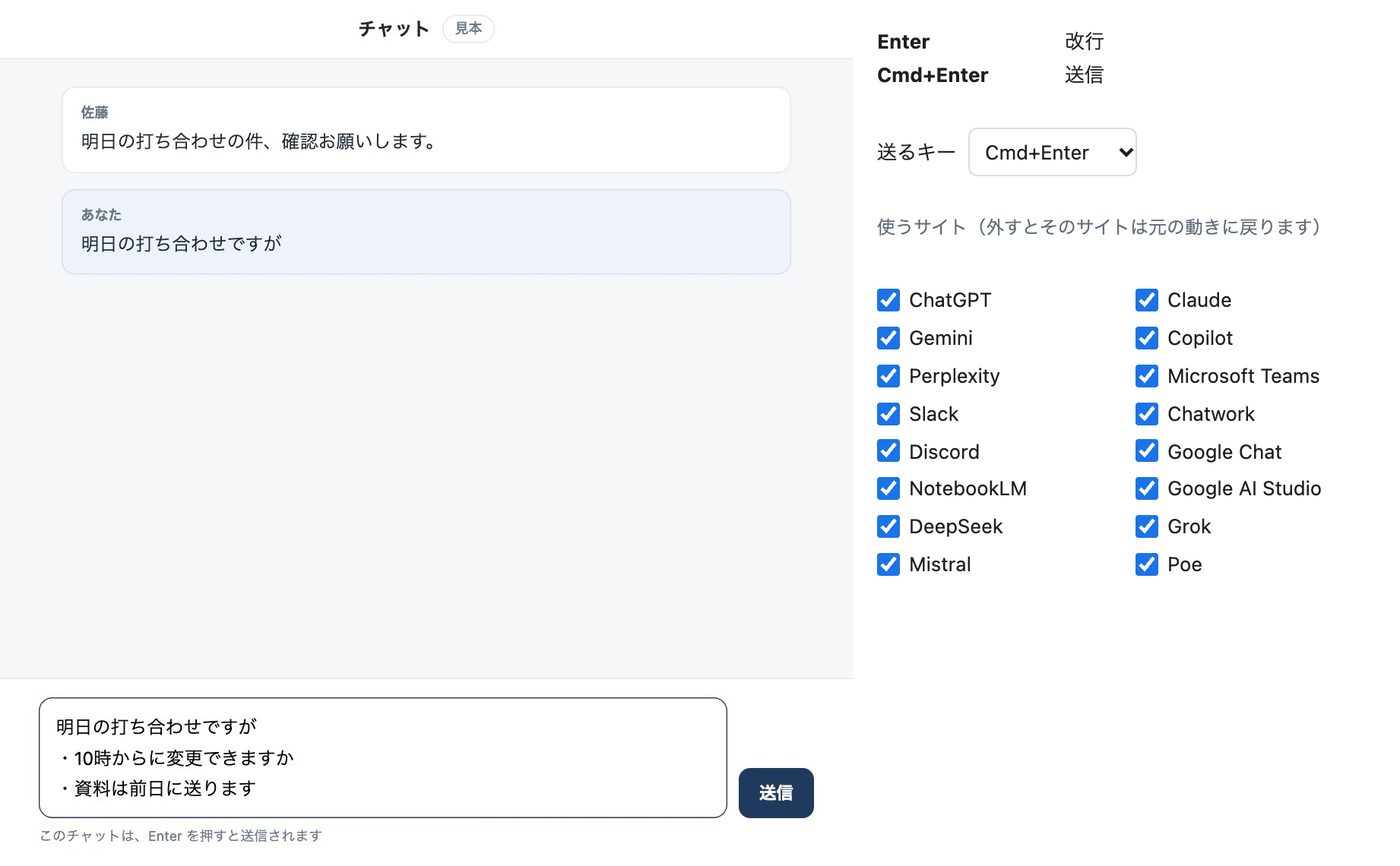Click the 改行 label text
The image size is (1400, 866).
pos(1084,41)
